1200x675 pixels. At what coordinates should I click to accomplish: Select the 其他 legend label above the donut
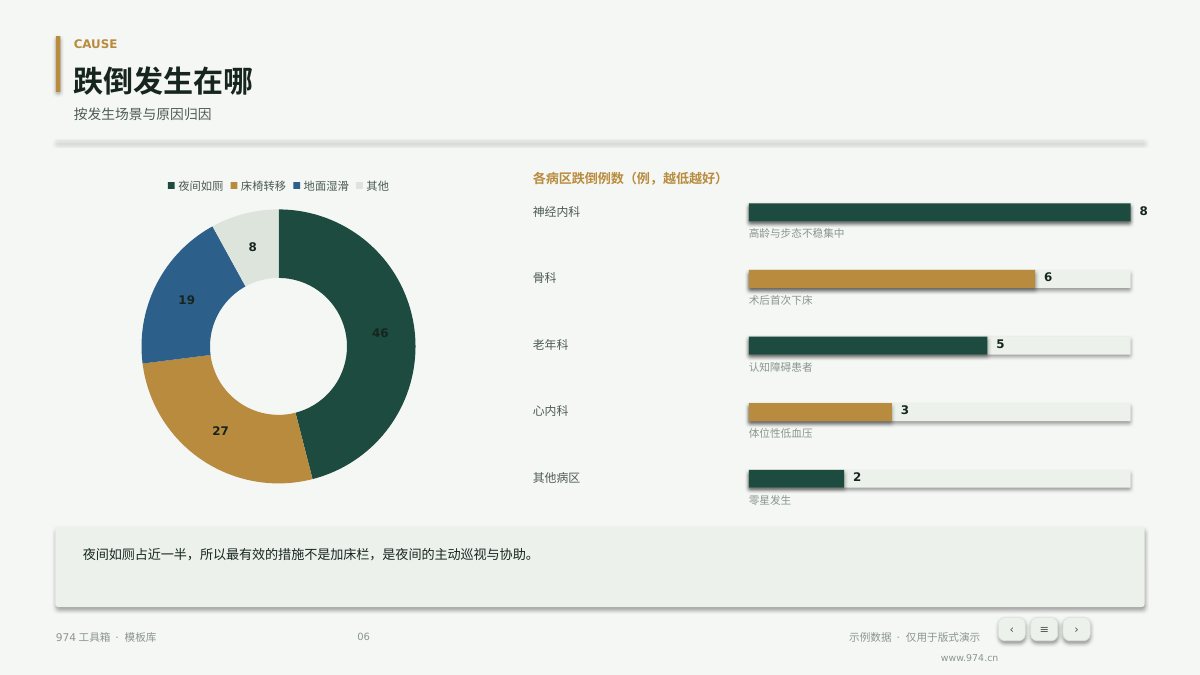(377, 186)
